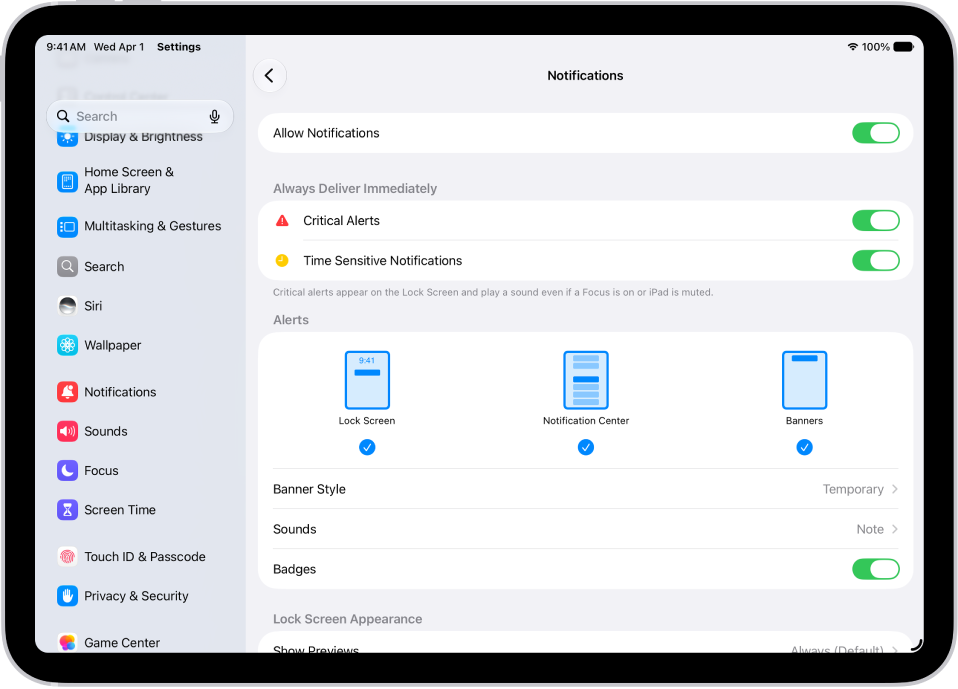Tap the Game Center icon
Viewport: 958px width, 689px height.
pos(67,643)
